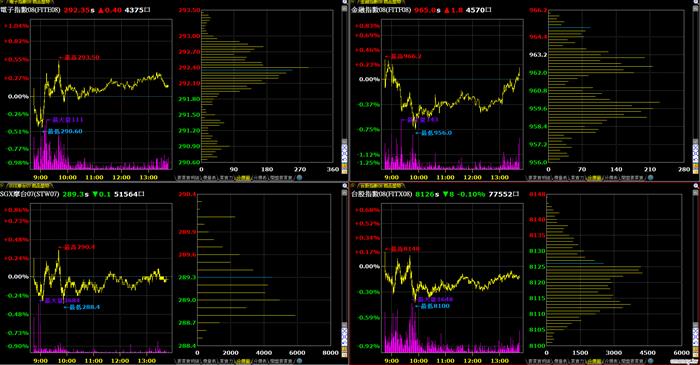Click the 金融指數08(FITF08) panel title
The image size is (700, 365).
[381, 10]
